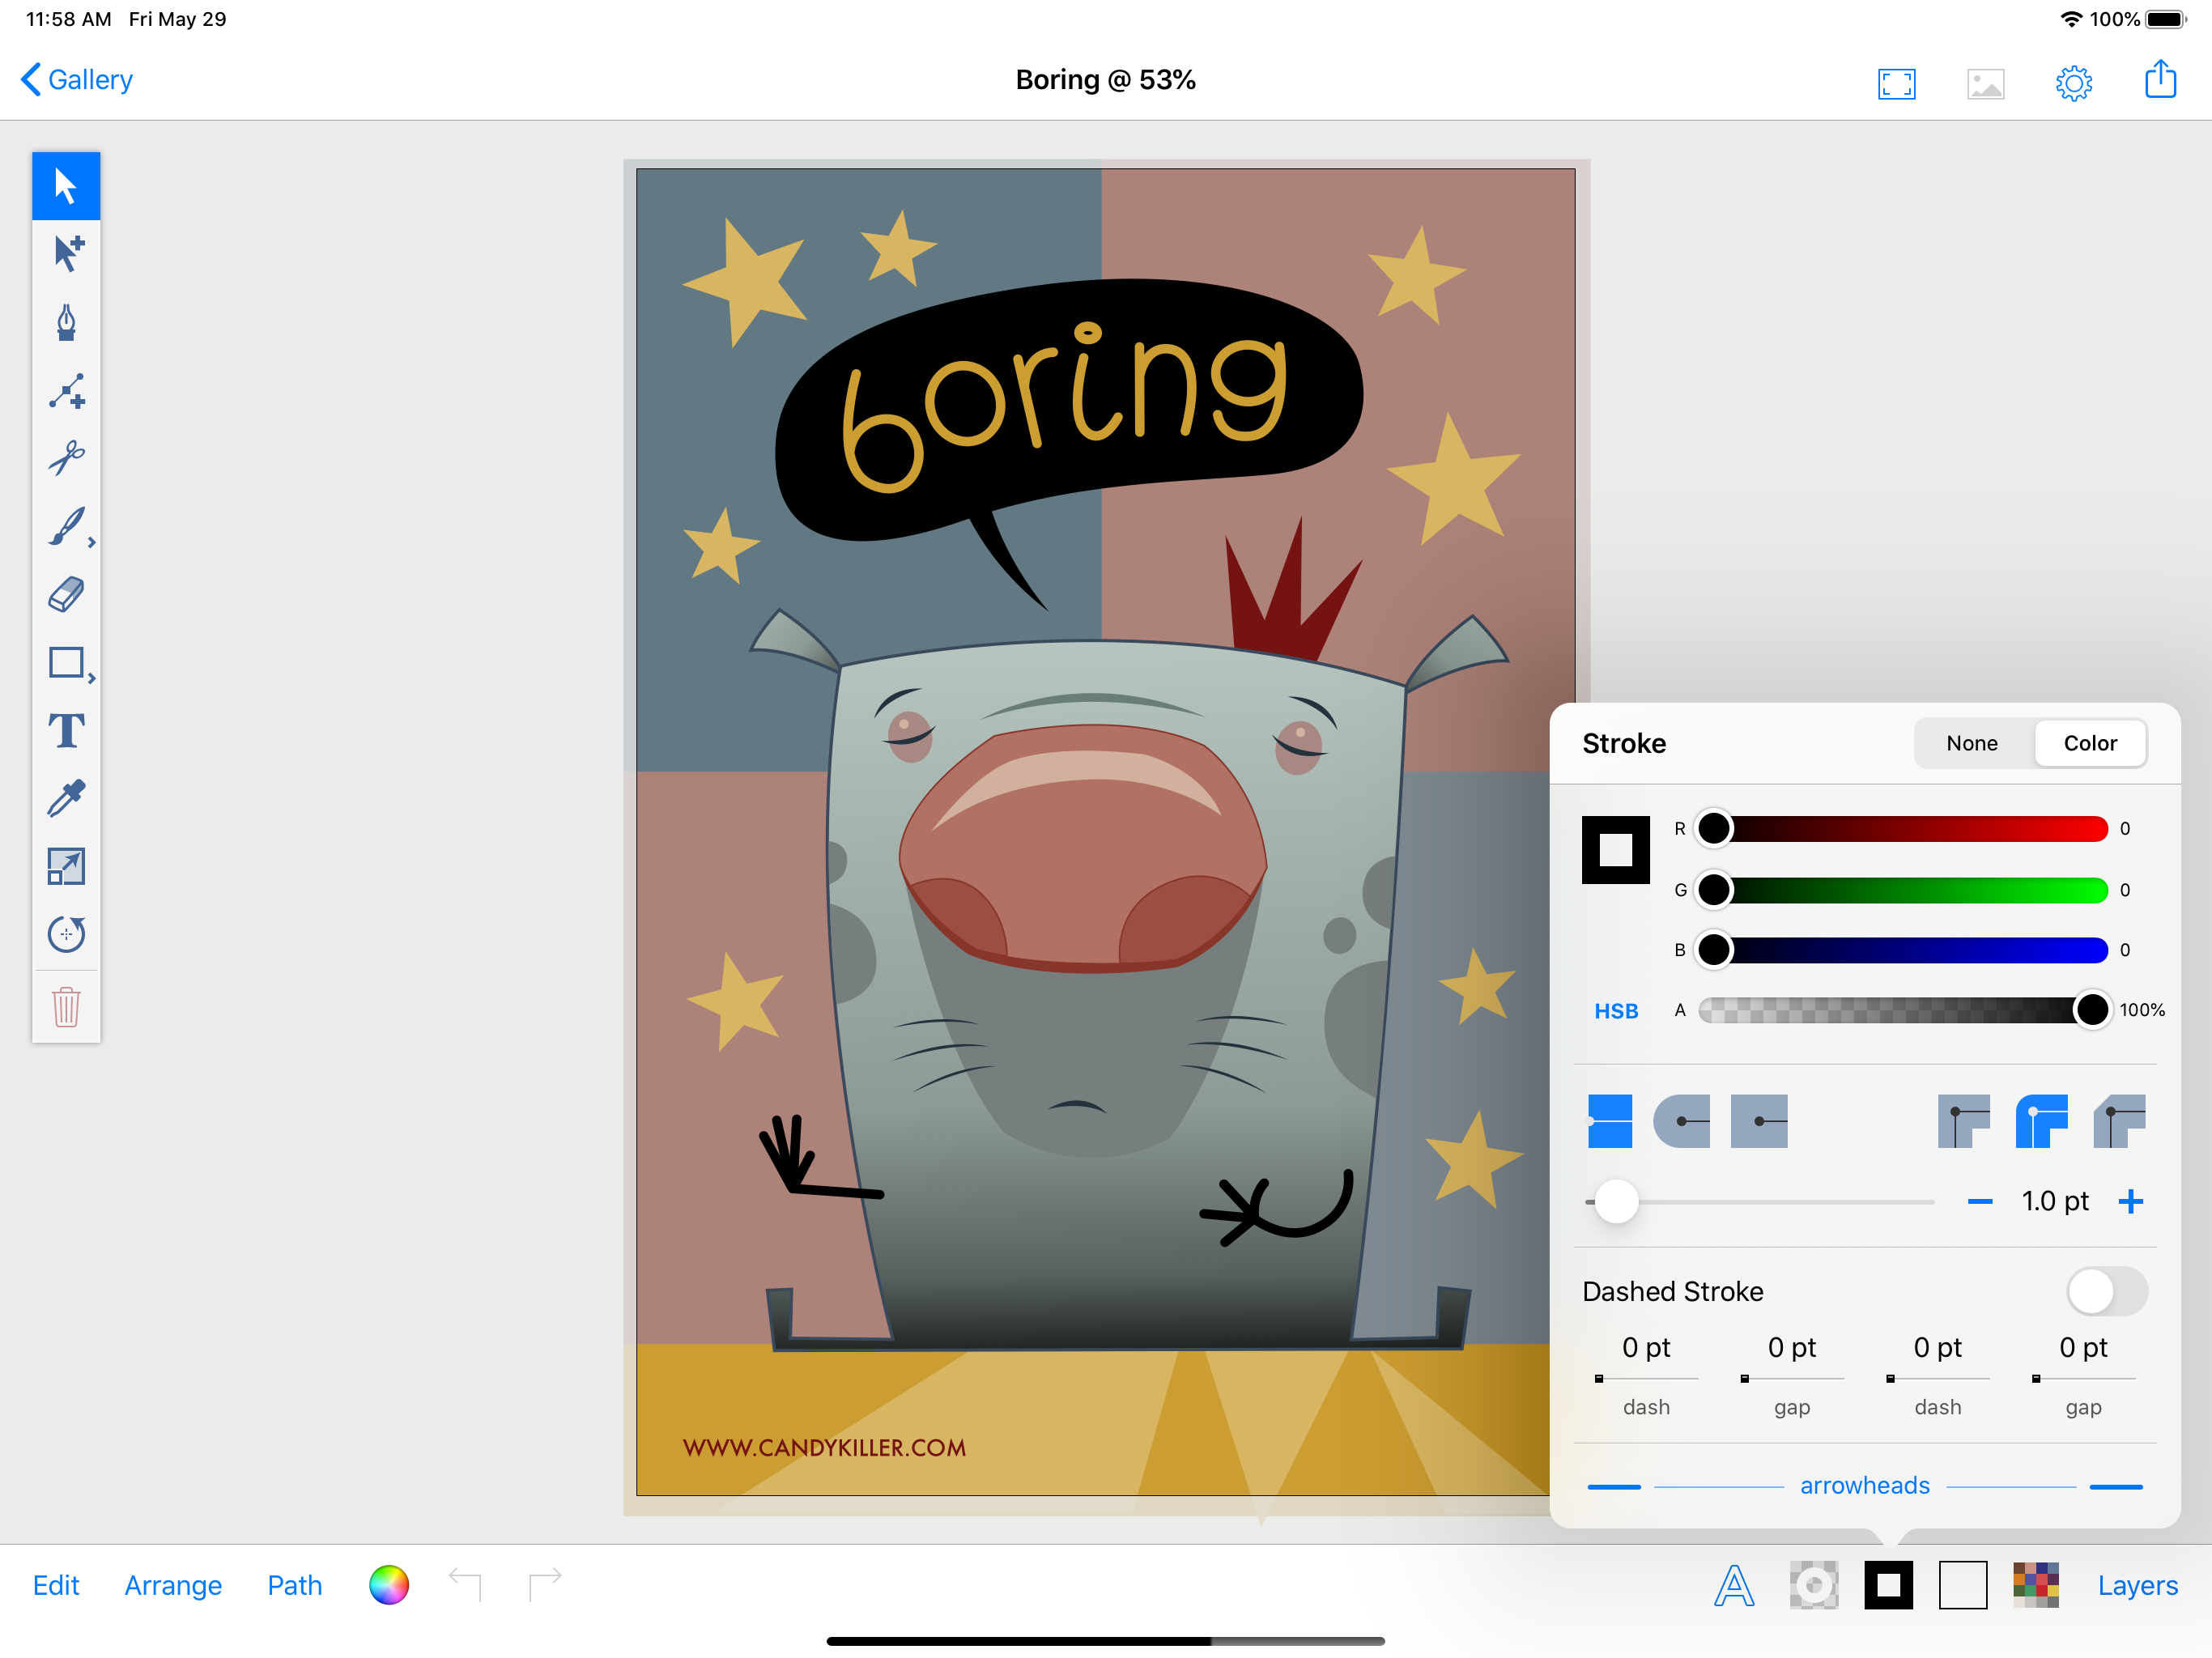
Task: Open the swatches palette icon
Action: click(x=2036, y=1586)
